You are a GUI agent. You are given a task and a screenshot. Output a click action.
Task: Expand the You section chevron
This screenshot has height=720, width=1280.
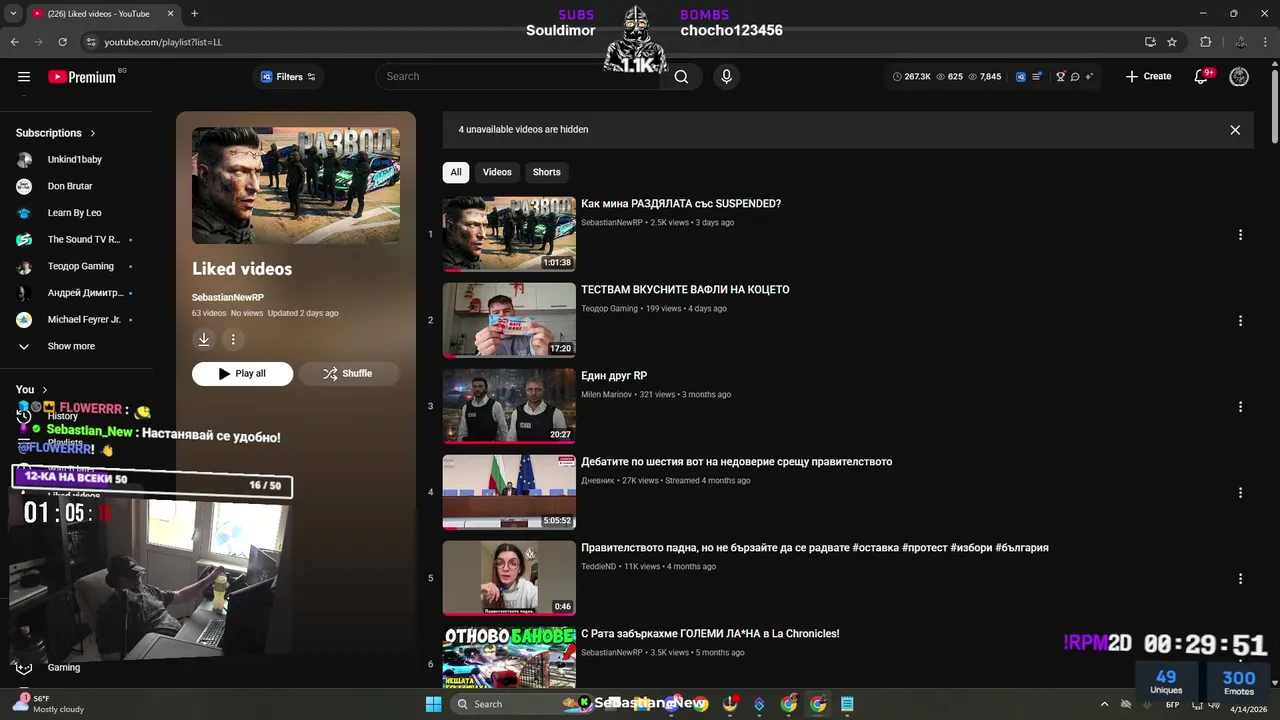pyautogui.click(x=45, y=390)
